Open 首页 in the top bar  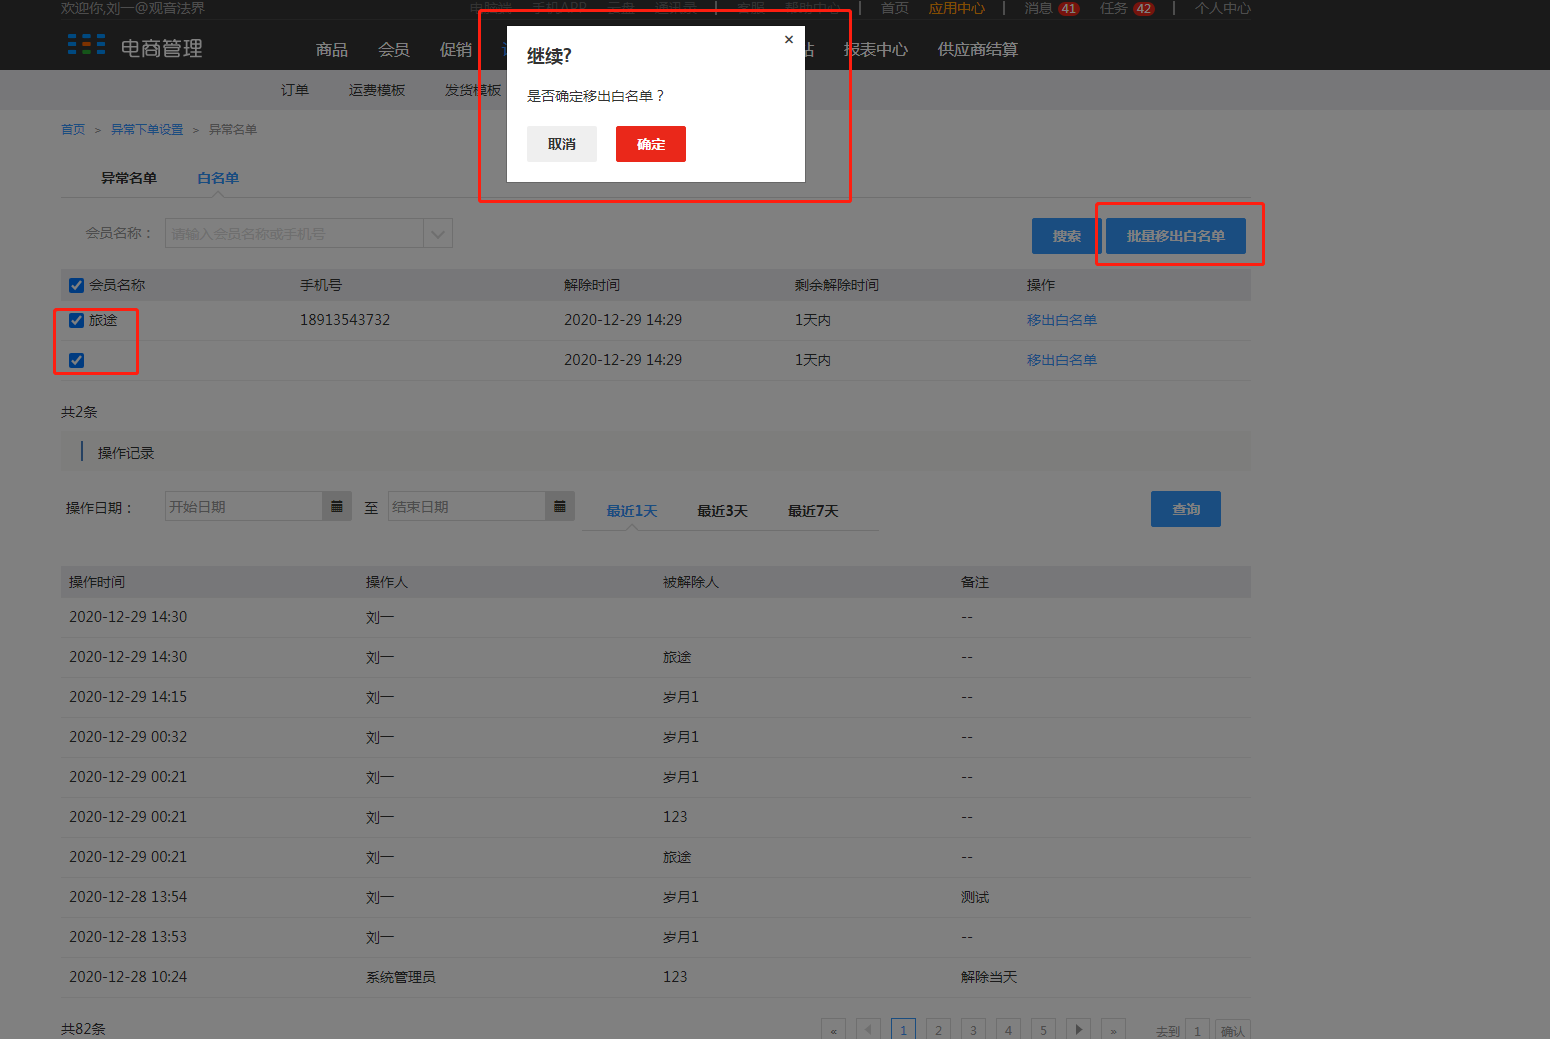pos(895,8)
